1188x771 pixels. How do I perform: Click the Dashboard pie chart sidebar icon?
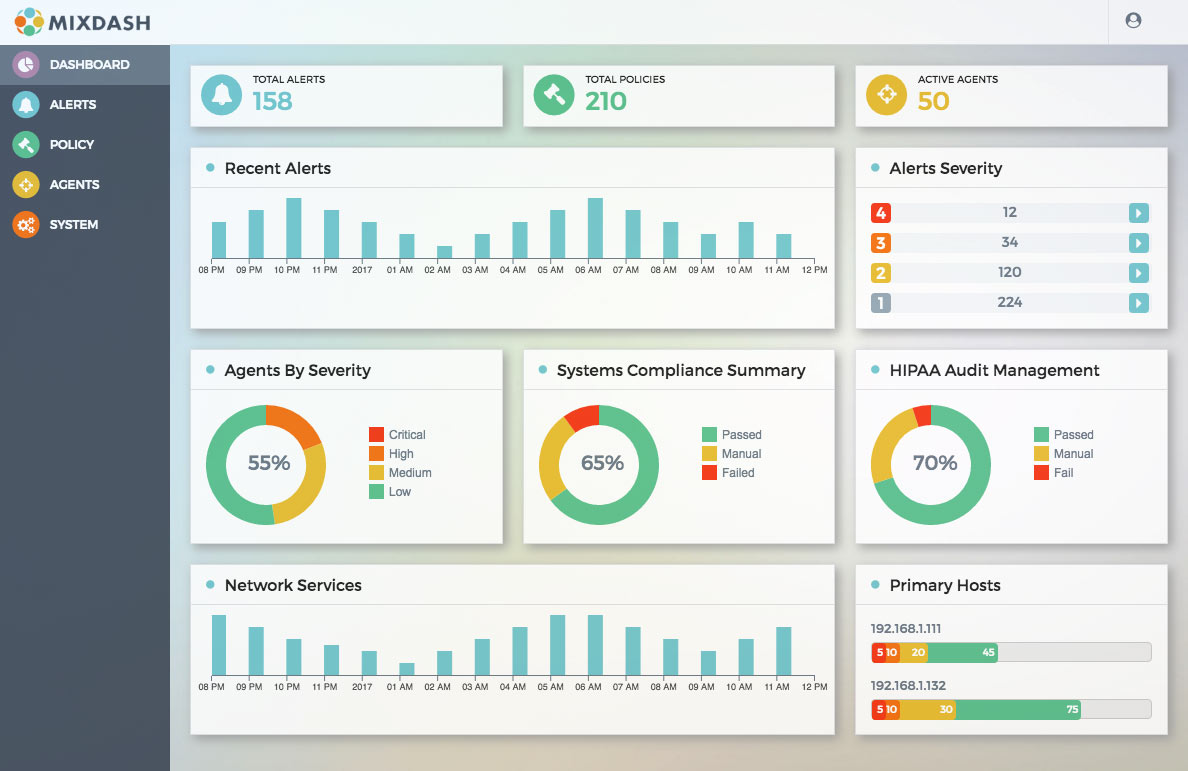[26, 64]
